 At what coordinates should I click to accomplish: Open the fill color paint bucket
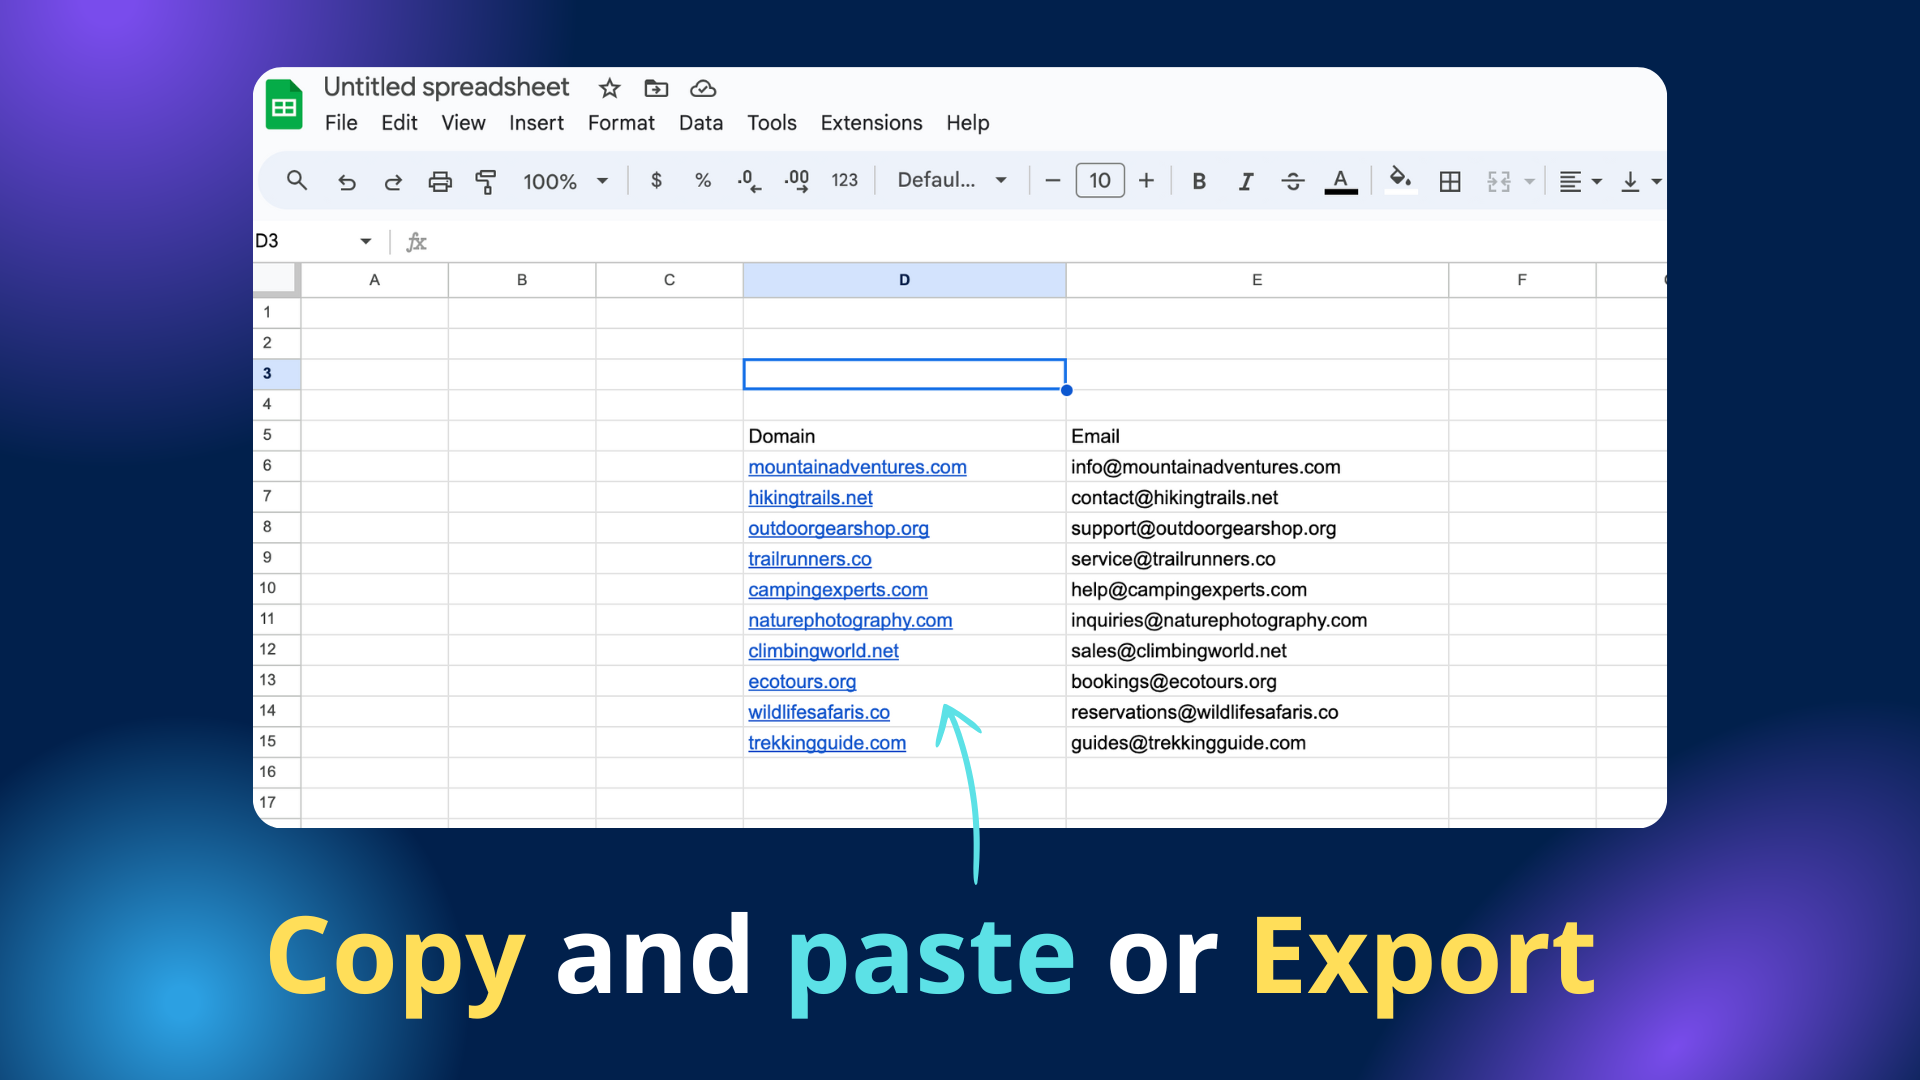[1400, 180]
